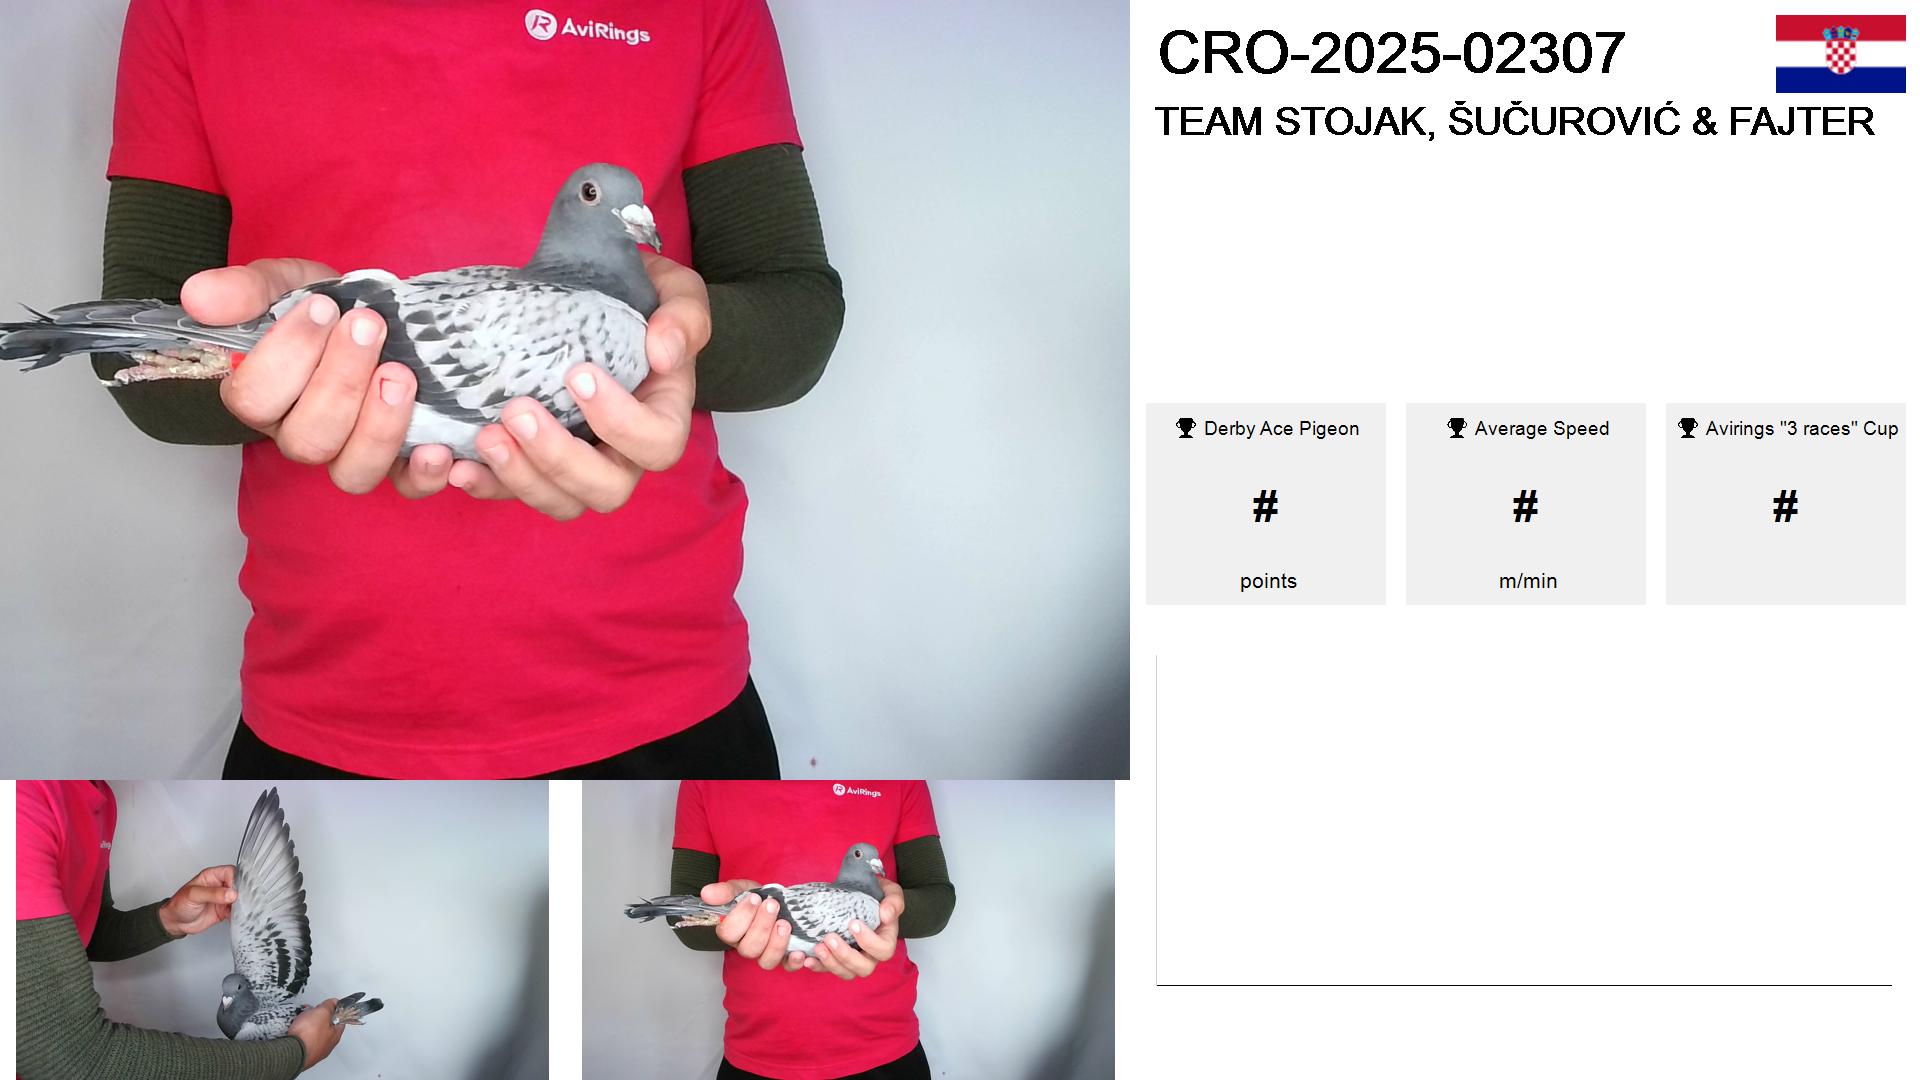The height and width of the screenshot is (1080, 1920).
Task: Click the # value under Derby Ace Pigeon
Action: tap(1266, 507)
